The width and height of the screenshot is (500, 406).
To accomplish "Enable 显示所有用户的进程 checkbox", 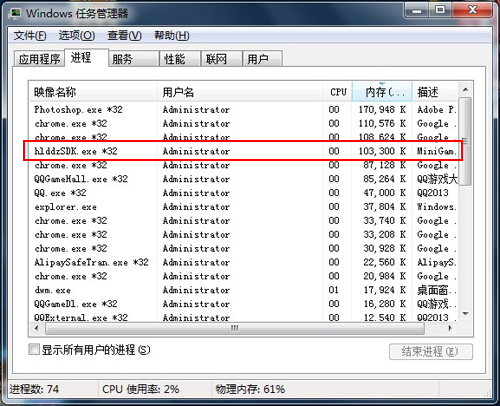I will [34, 350].
